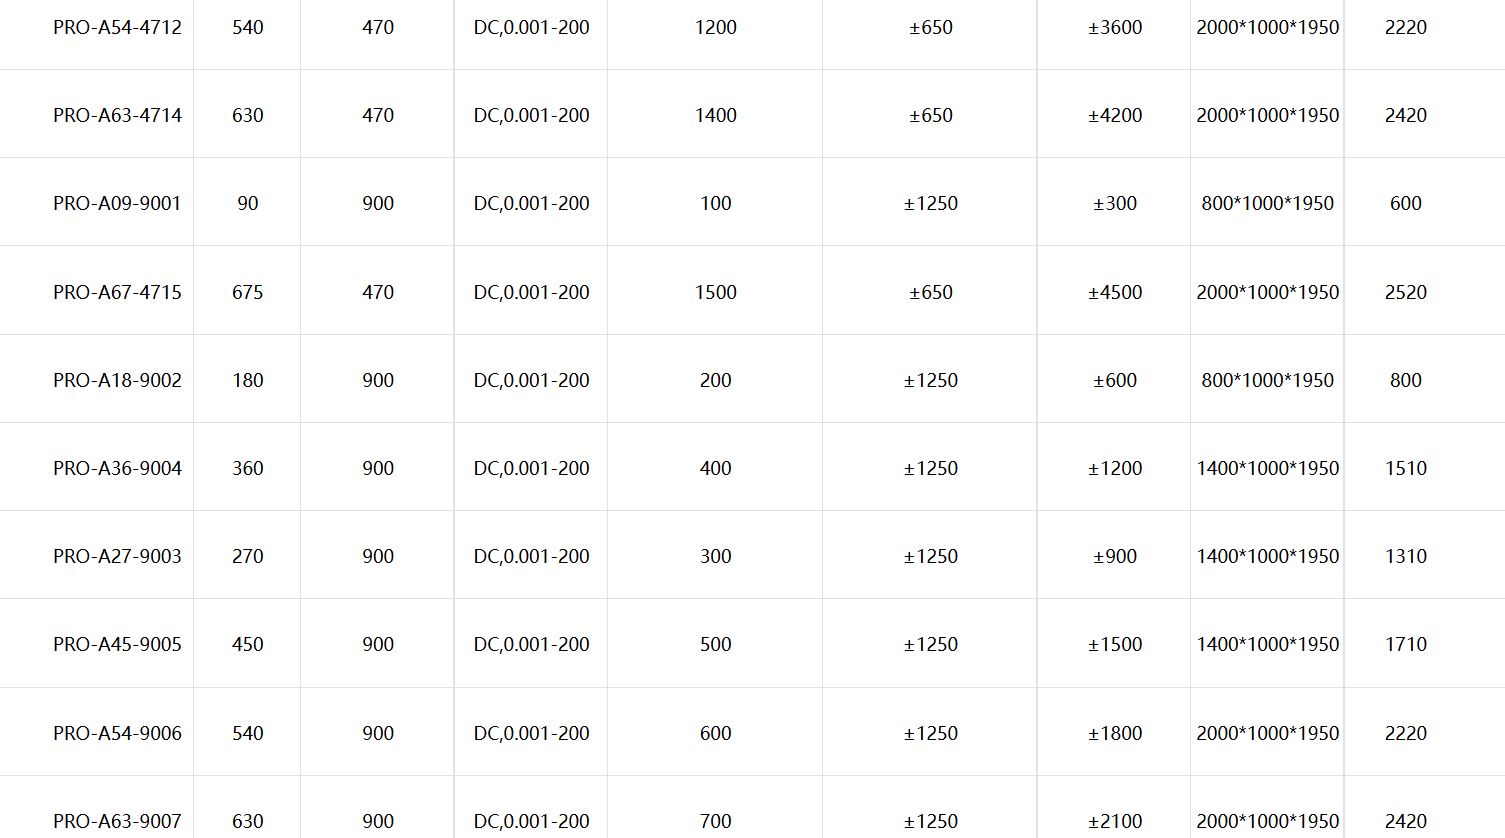
Task: Click the ±4500 value in PRO-A67-4715 row
Action: coord(1115,293)
